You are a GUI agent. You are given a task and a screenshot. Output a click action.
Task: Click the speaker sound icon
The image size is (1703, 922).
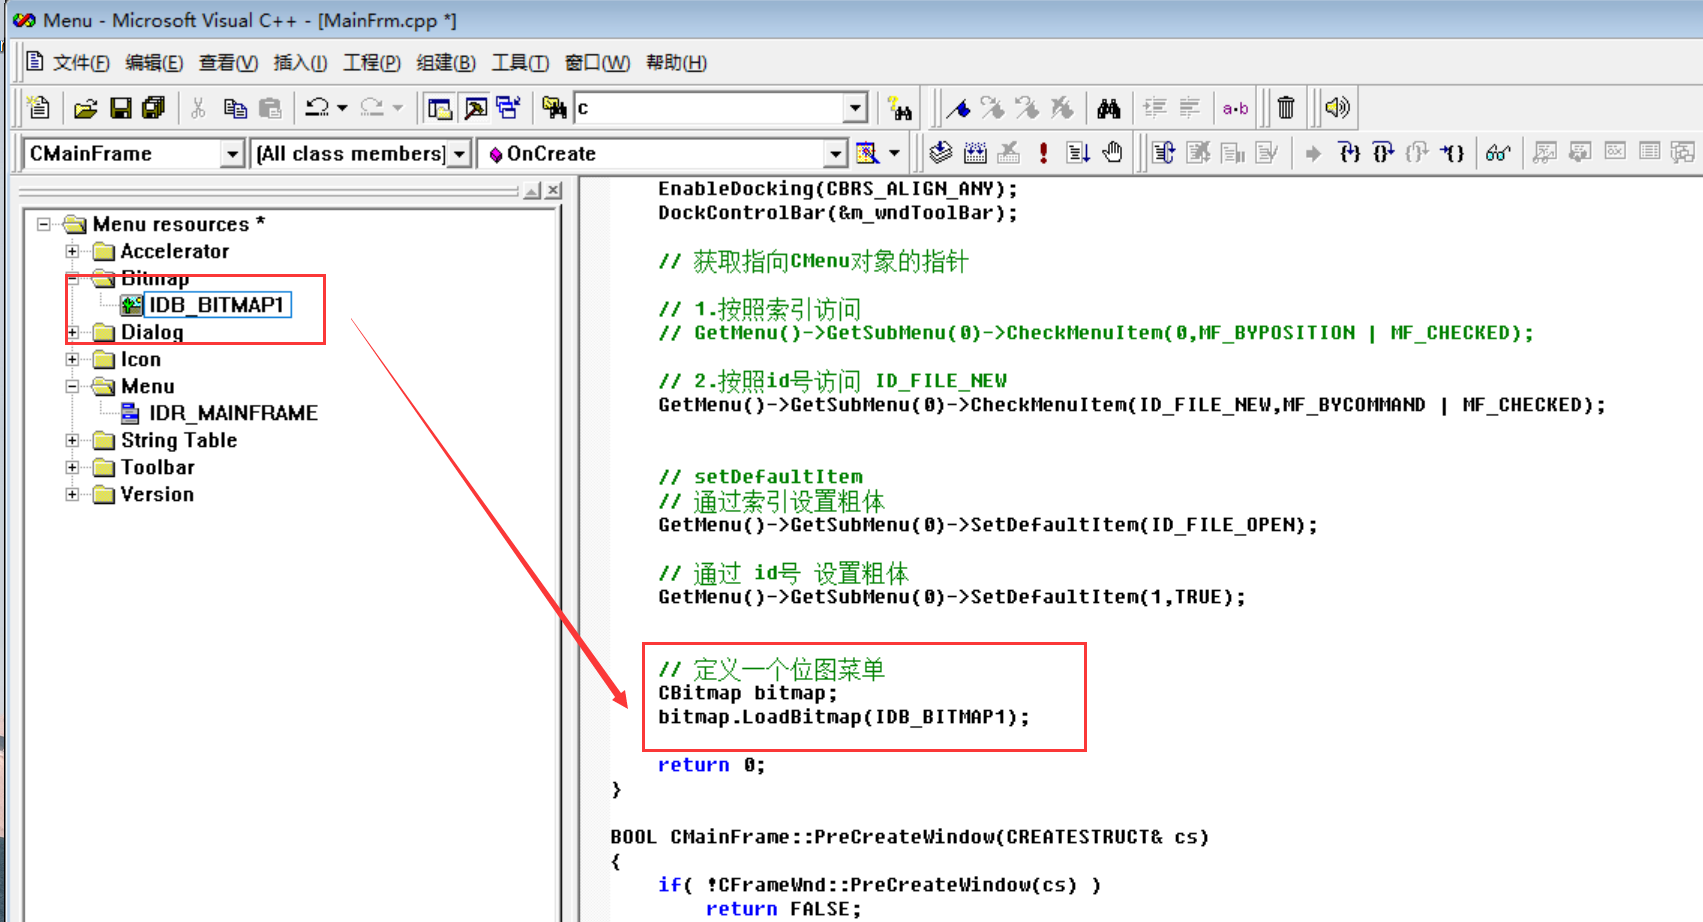pyautogui.click(x=1337, y=108)
